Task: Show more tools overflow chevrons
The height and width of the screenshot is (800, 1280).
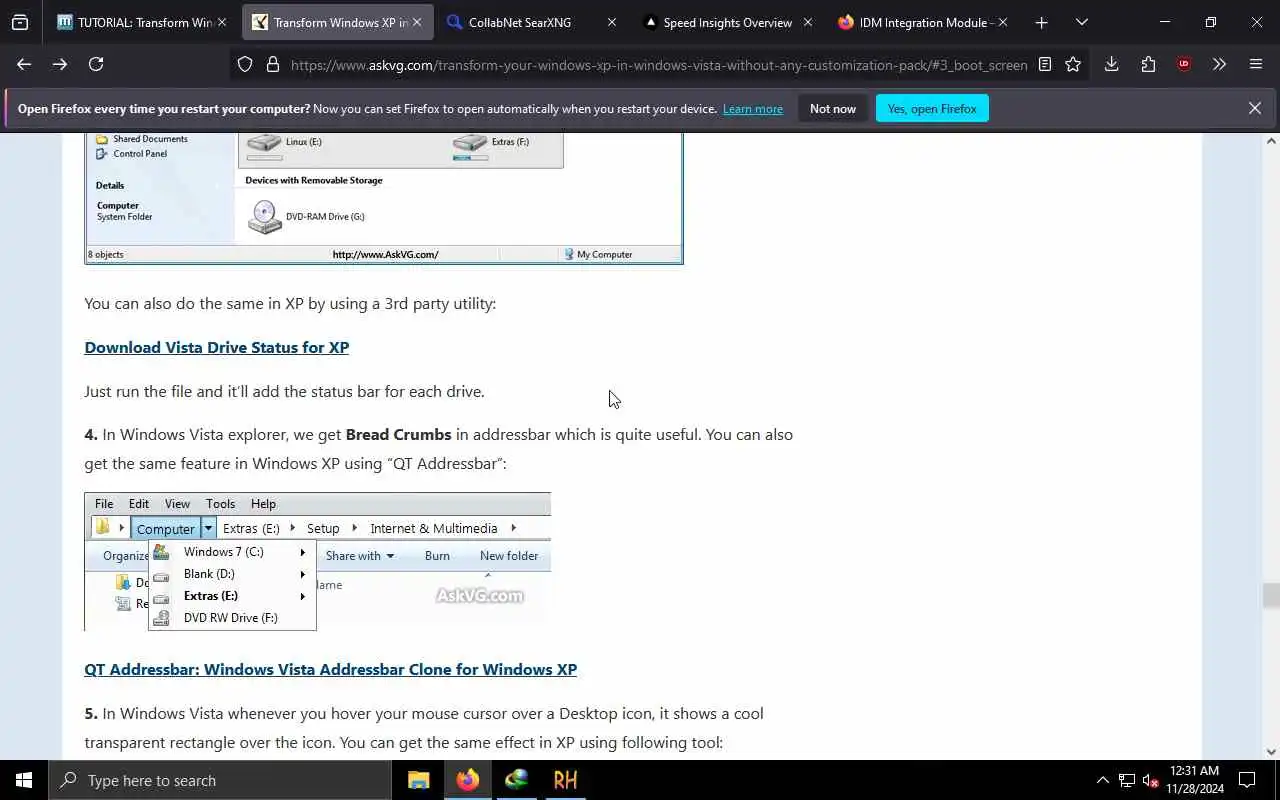Action: point(1219,64)
